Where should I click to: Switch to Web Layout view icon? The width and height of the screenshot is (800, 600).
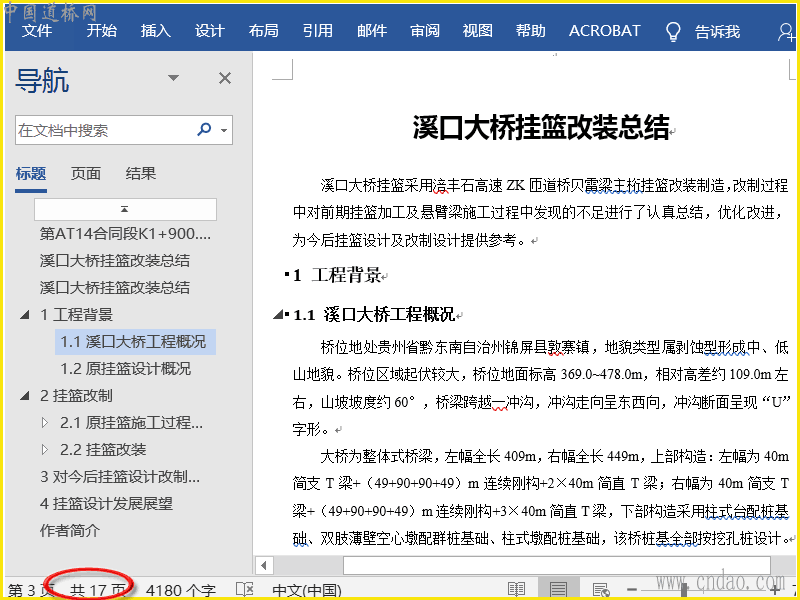point(601,590)
